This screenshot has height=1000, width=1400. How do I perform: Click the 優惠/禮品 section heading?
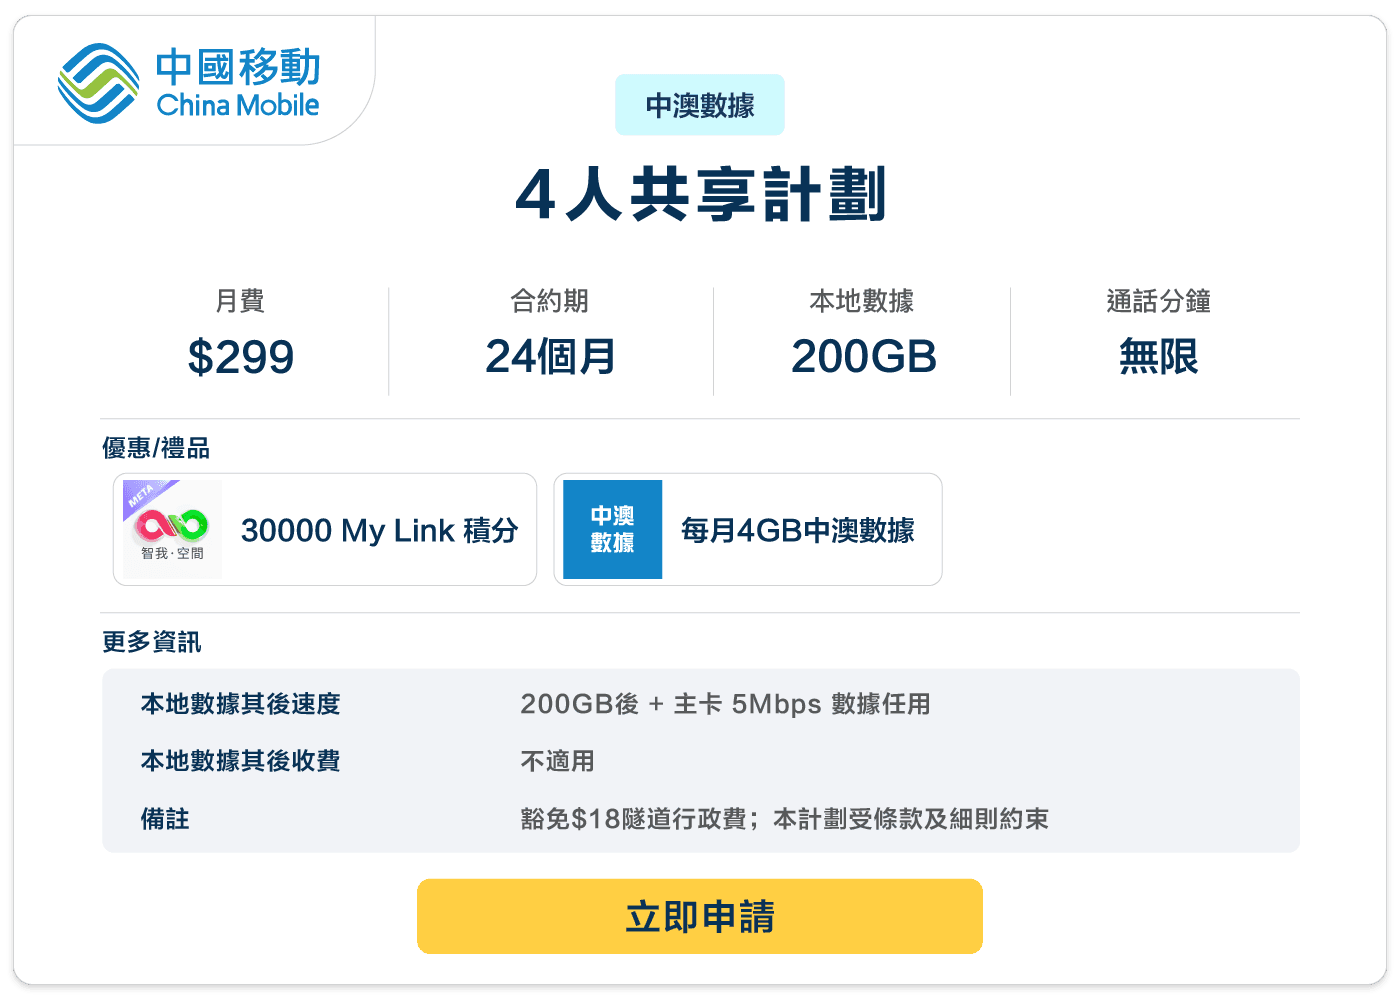(x=158, y=447)
